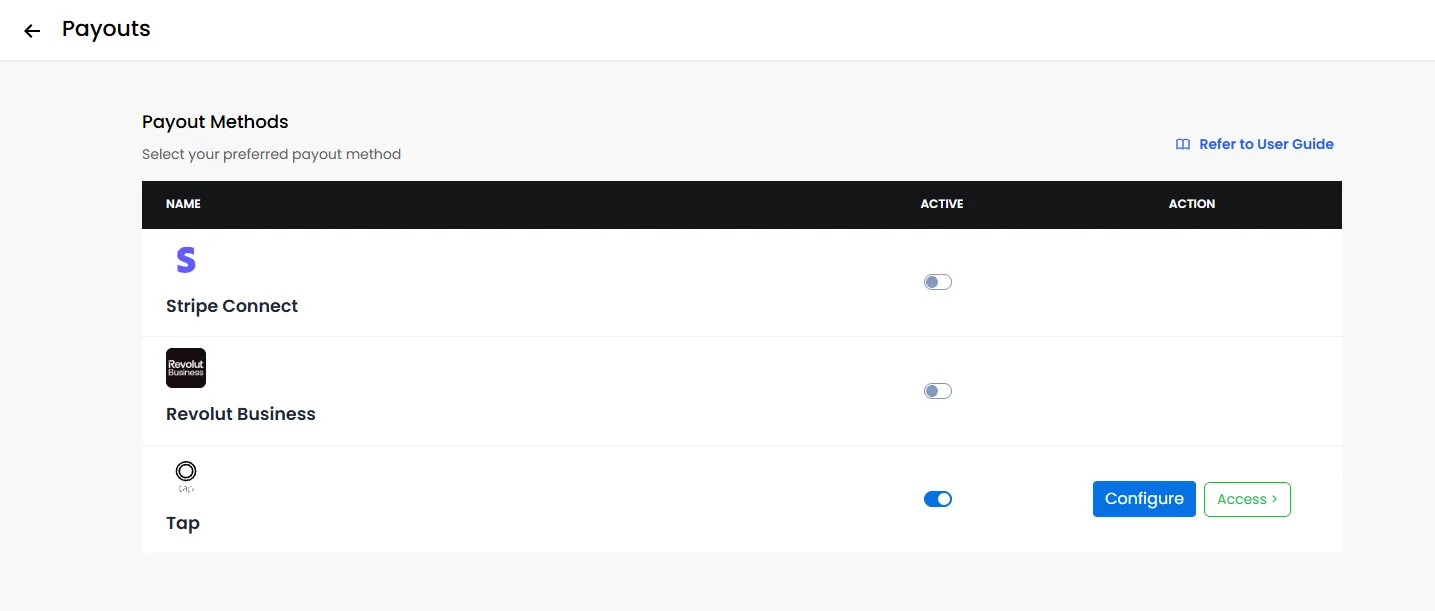The width and height of the screenshot is (1435, 611).
Task: Select the Tap row label
Action: (183, 523)
